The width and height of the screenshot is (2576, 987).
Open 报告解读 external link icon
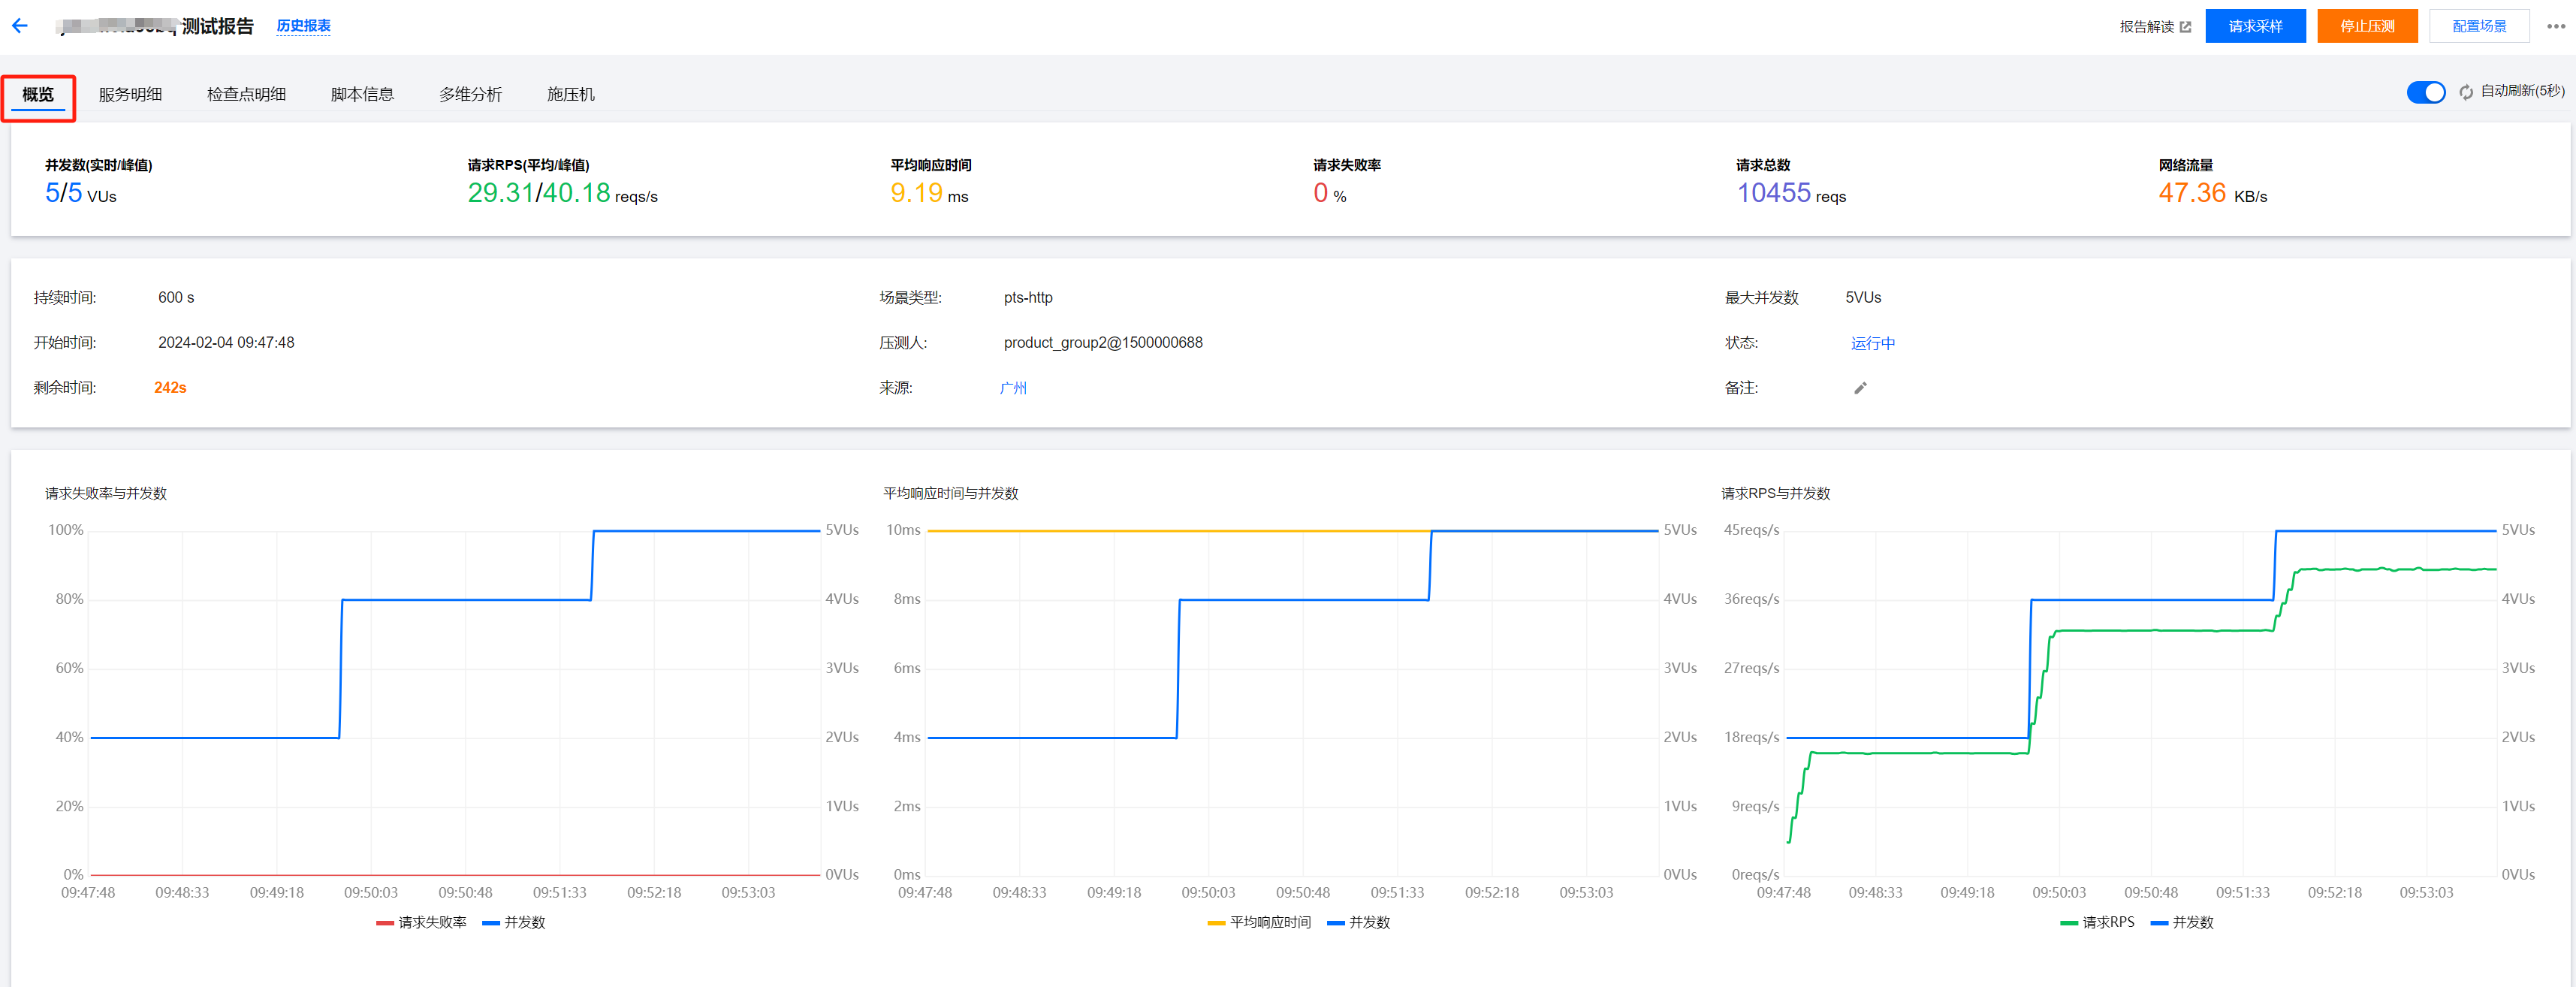tap(2185, 27)
